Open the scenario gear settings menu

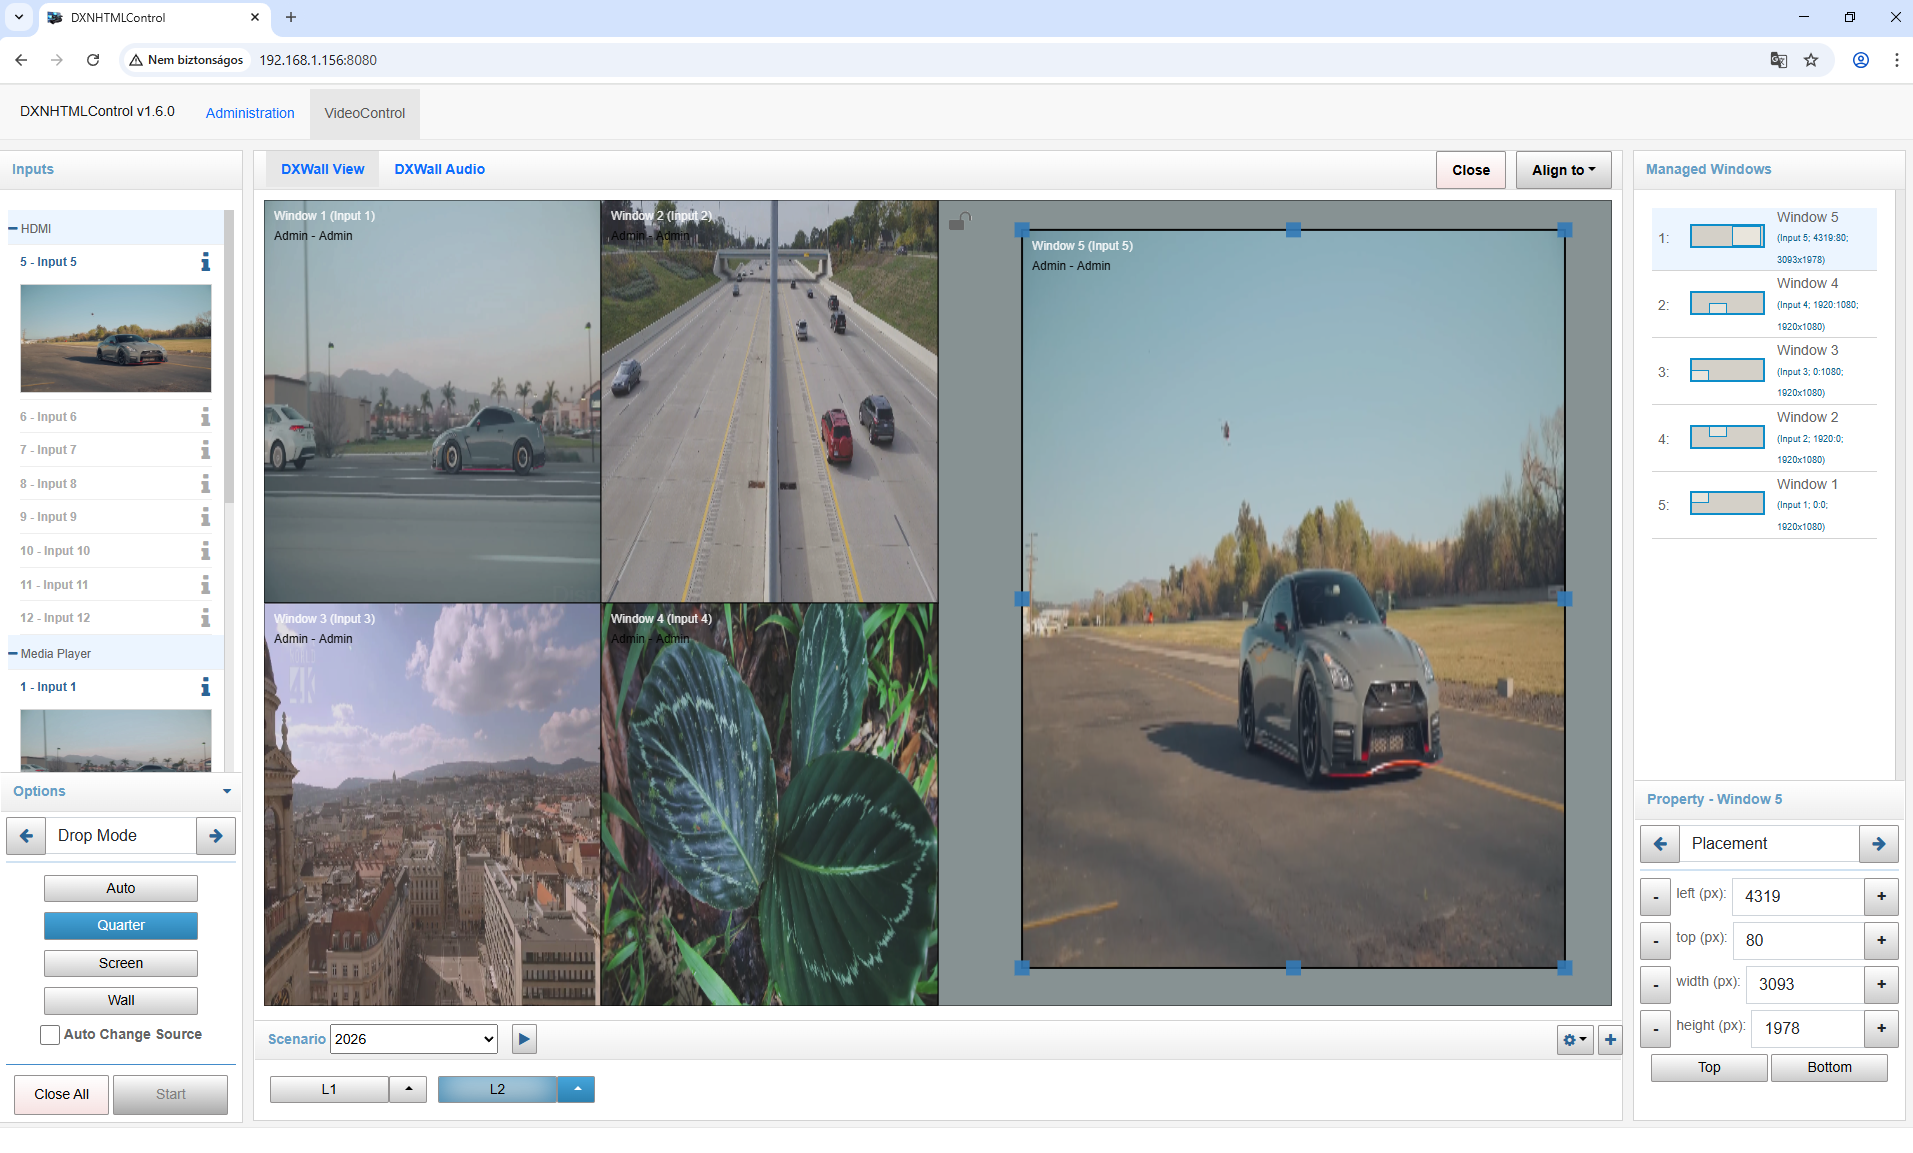point(1574,1040)
